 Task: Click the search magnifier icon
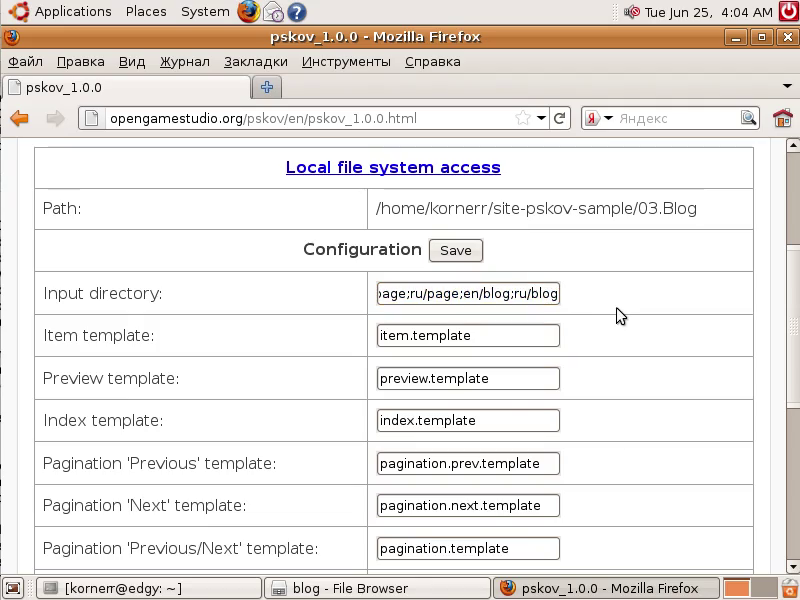749,118
